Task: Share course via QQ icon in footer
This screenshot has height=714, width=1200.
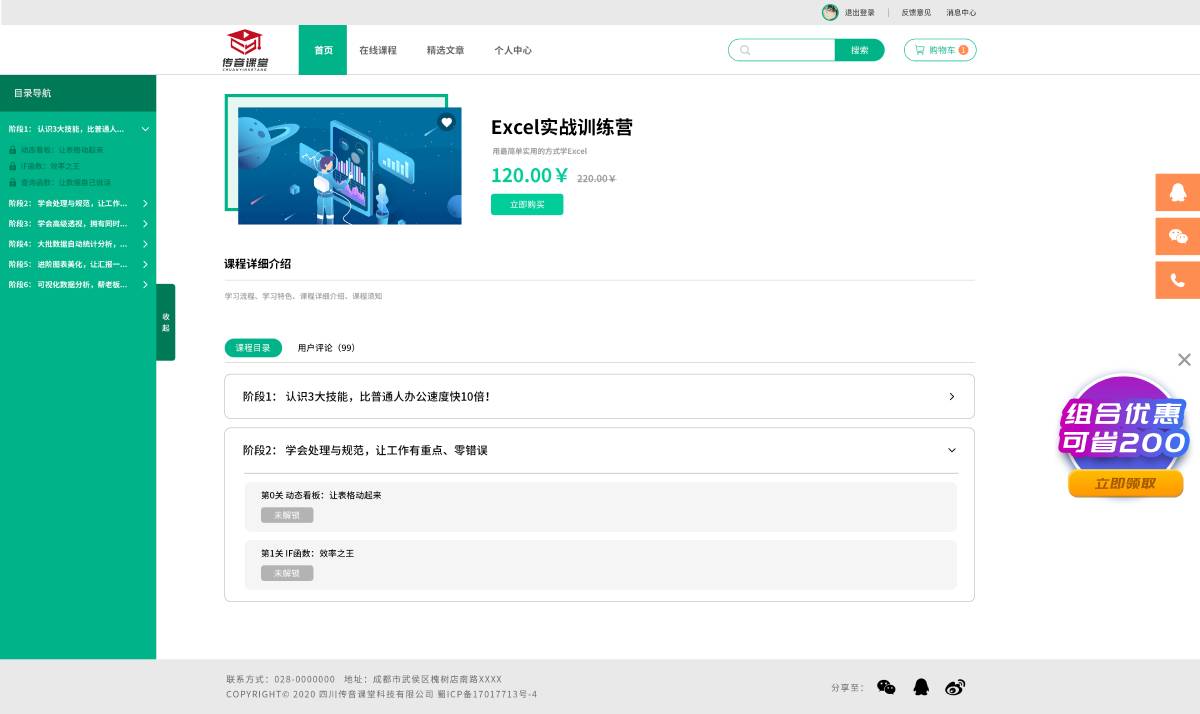Action: pos(920,687)
